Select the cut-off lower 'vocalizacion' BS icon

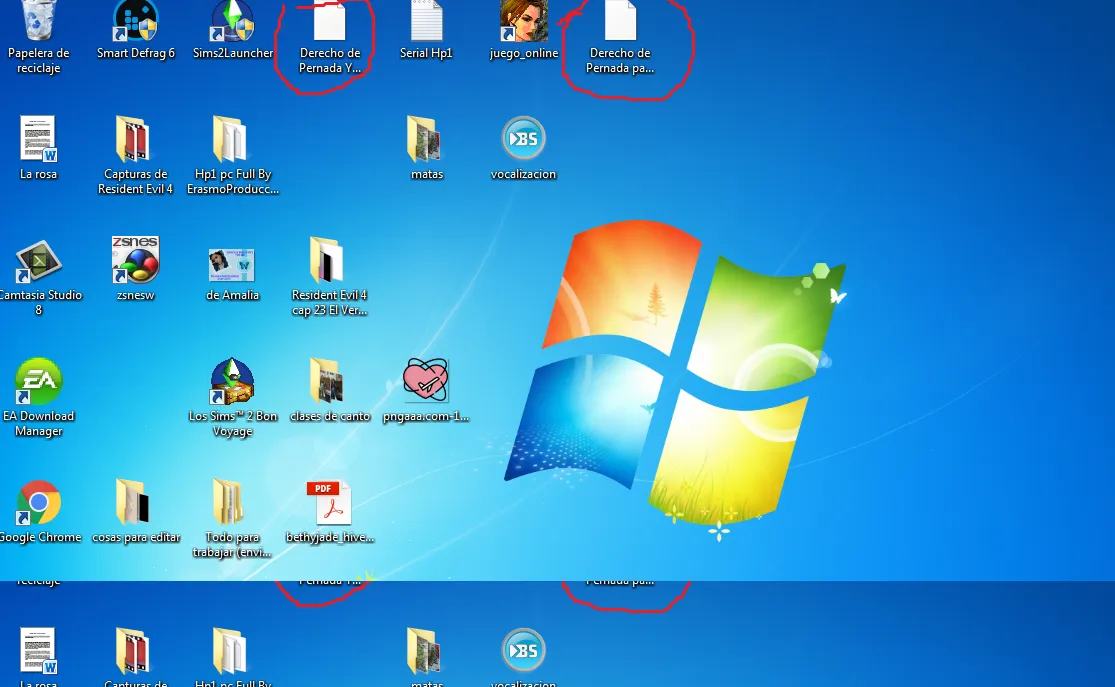coord(523,650)
